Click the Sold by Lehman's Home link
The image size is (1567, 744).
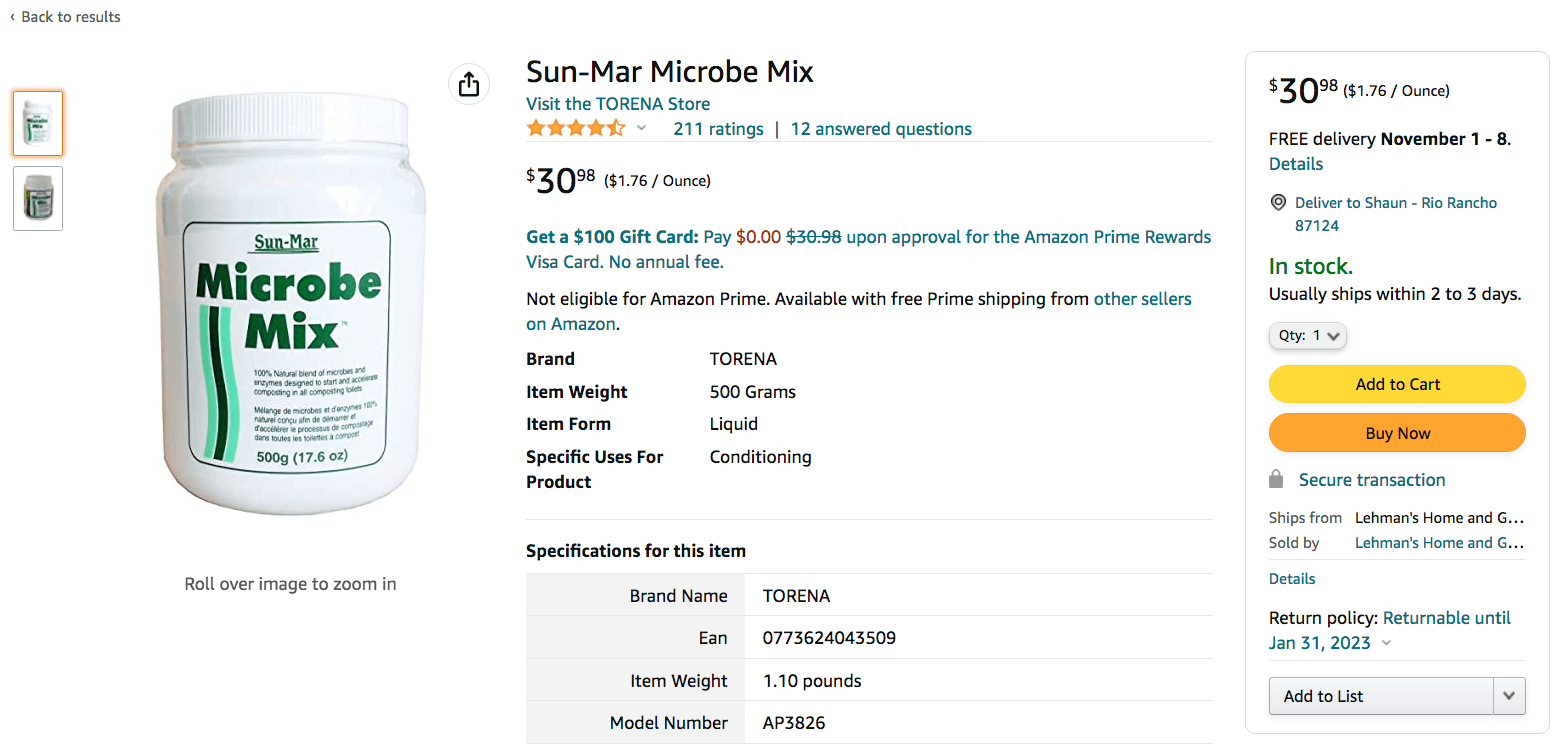tap(1438, 543)
